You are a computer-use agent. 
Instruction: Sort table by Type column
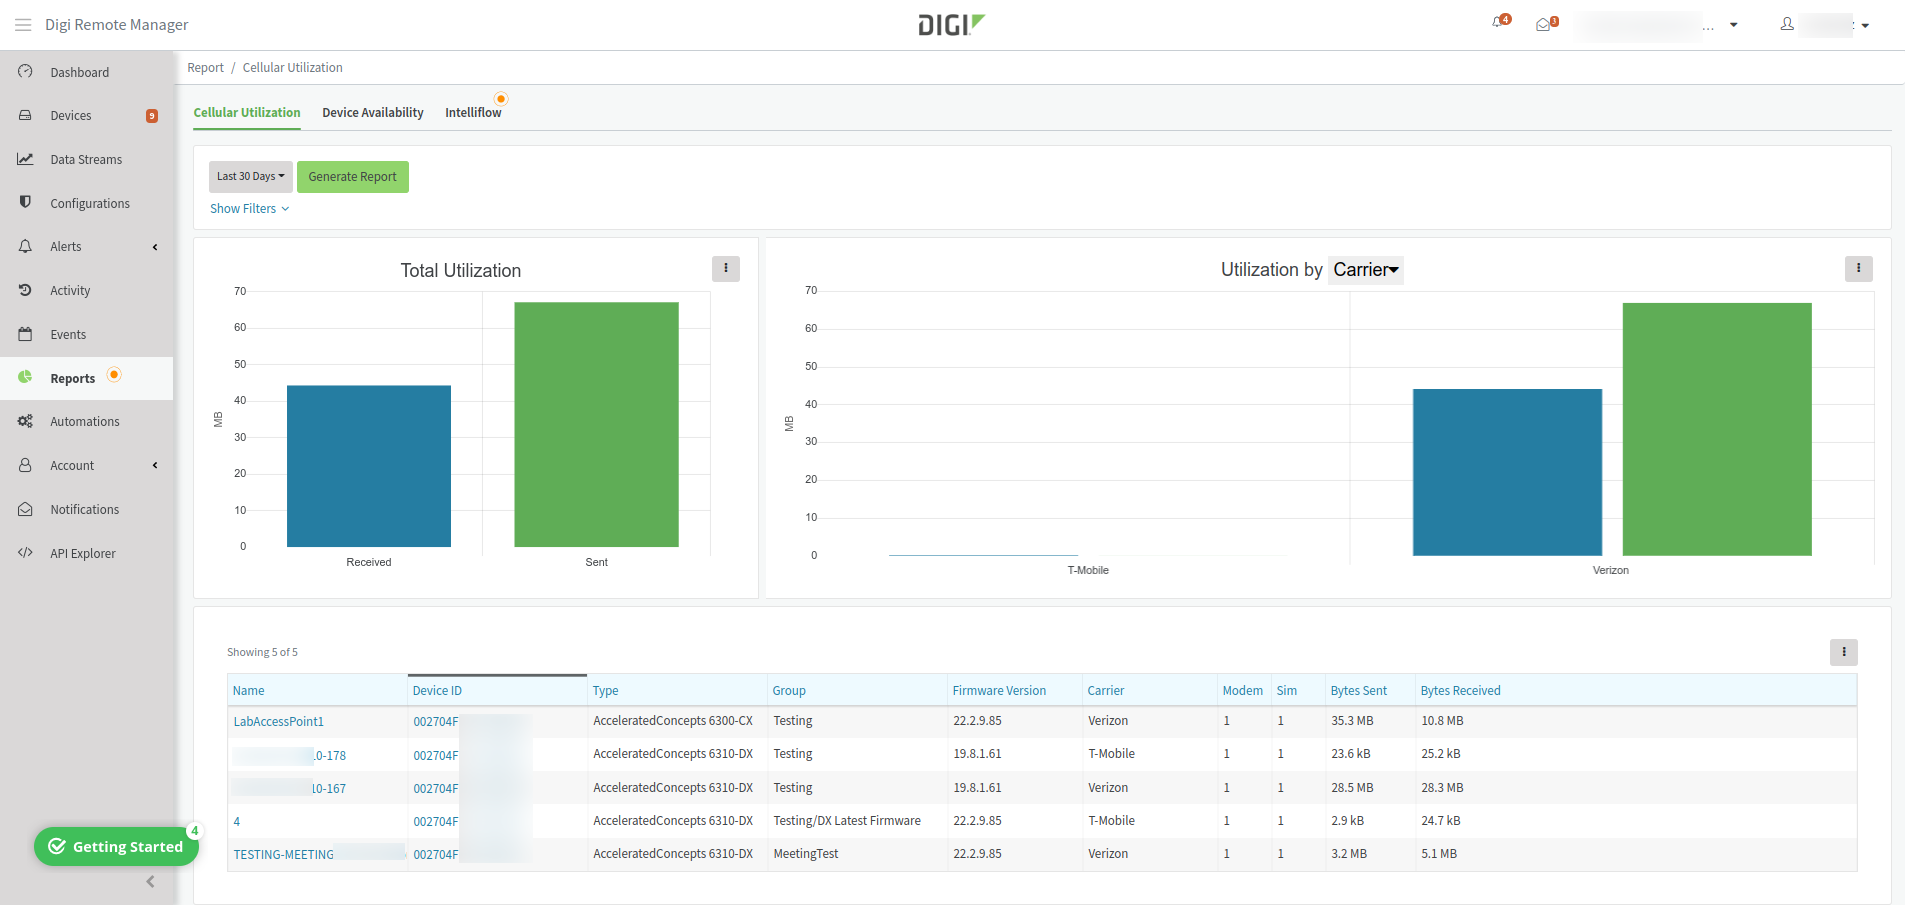pyautogui.click(x=605, y=691)
